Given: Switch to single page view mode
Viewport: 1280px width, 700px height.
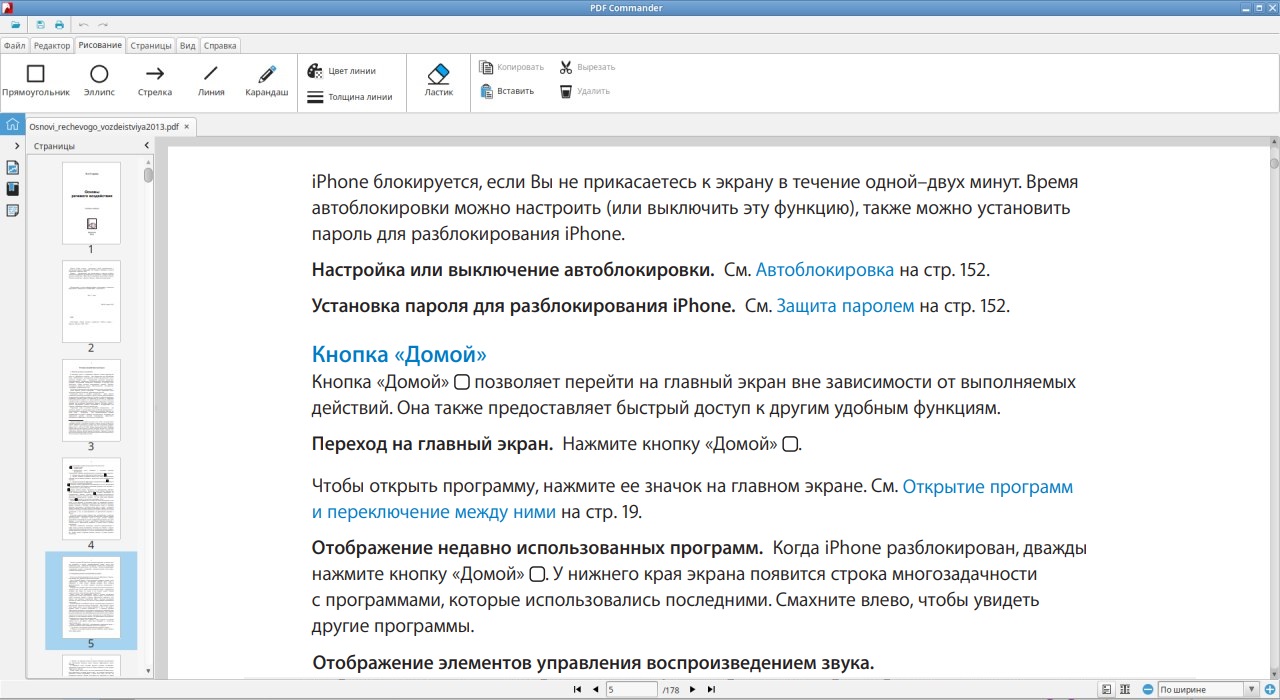Looking at the screenshot, I should coord(1107,690).
